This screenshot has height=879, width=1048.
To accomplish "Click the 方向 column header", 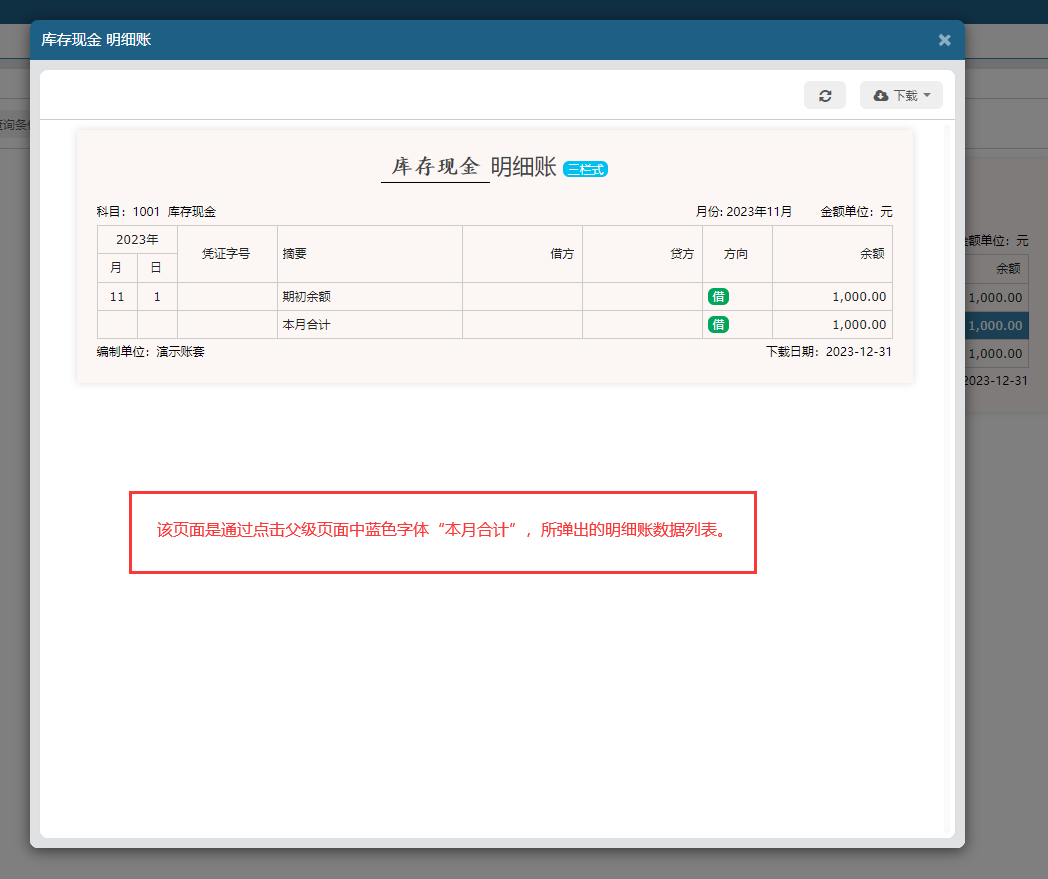I will point(737,254).
